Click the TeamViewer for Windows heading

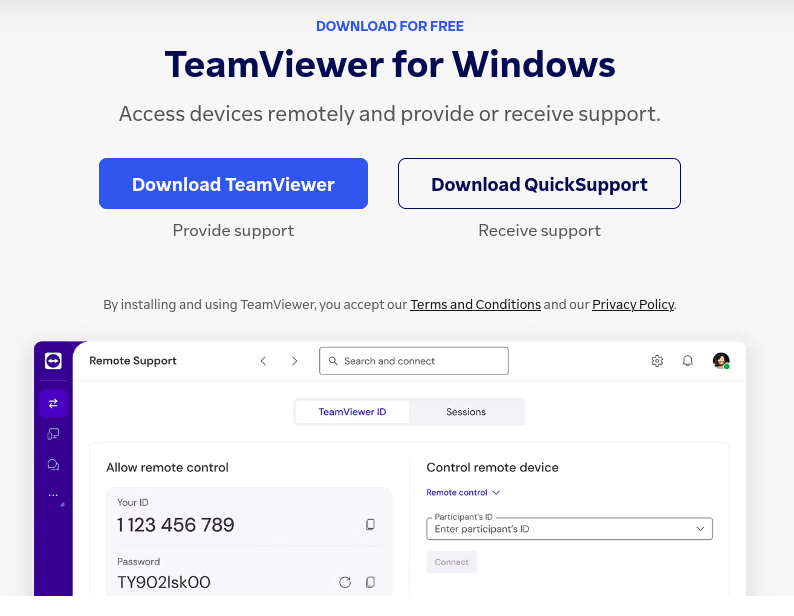(x=390, y=65)
